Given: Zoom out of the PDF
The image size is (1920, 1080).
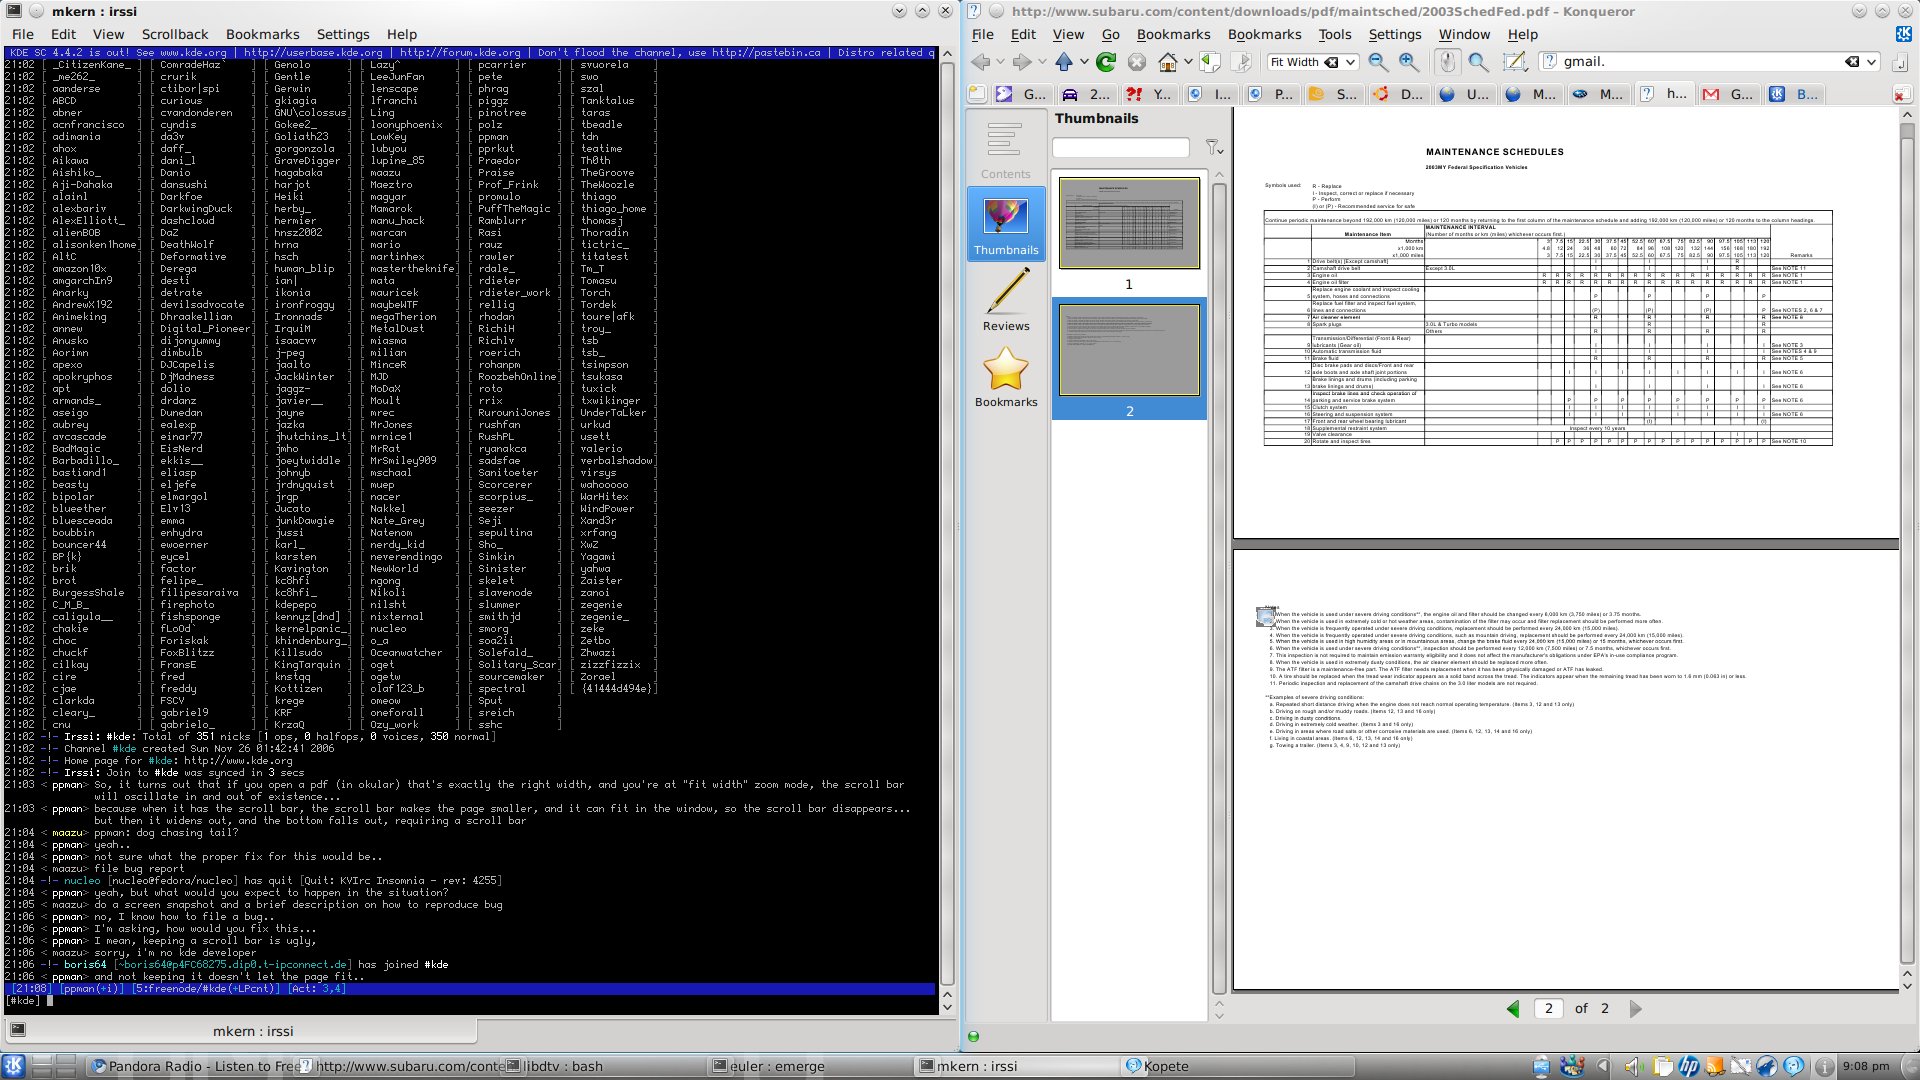Looking at the screenshot, I should point(1378,62).
